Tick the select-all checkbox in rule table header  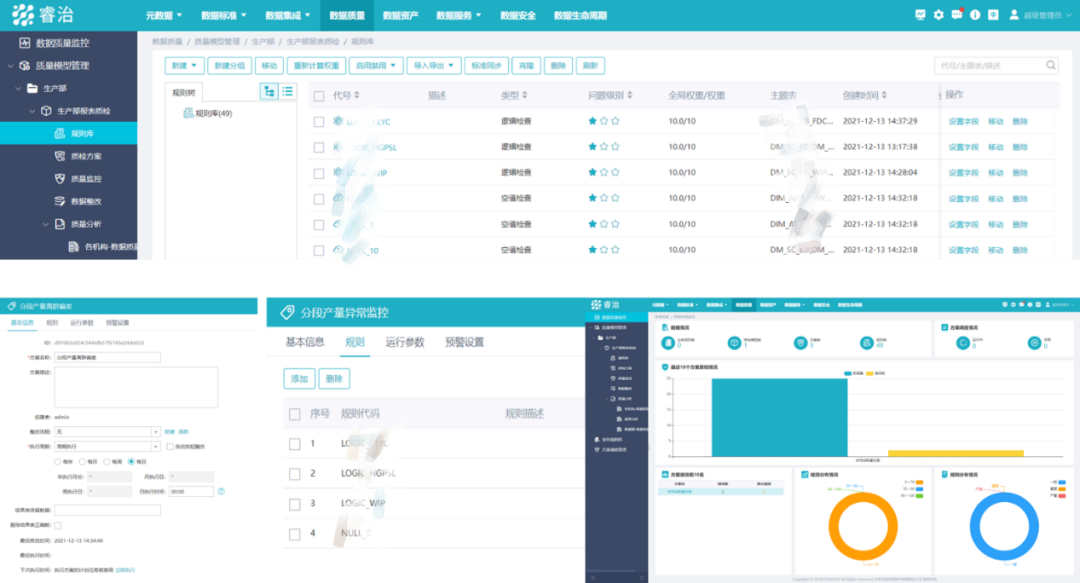[318, 96]
